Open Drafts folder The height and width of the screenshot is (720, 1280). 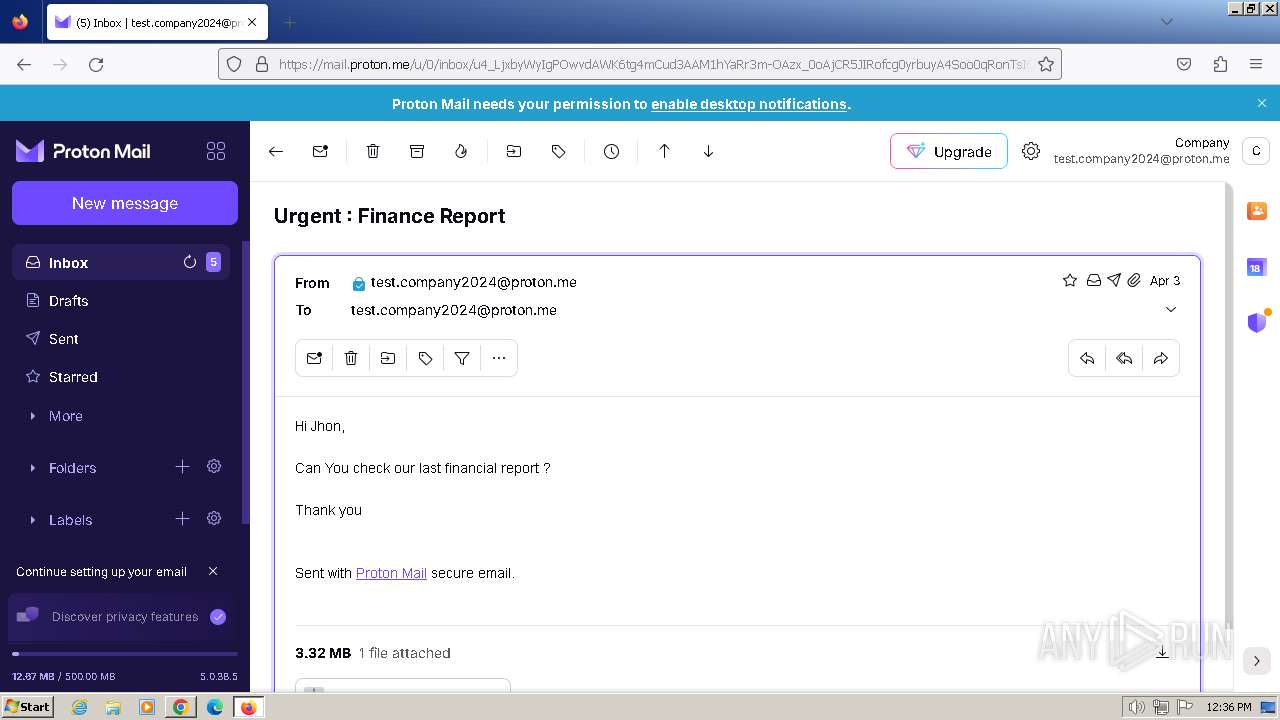(121, 301)
